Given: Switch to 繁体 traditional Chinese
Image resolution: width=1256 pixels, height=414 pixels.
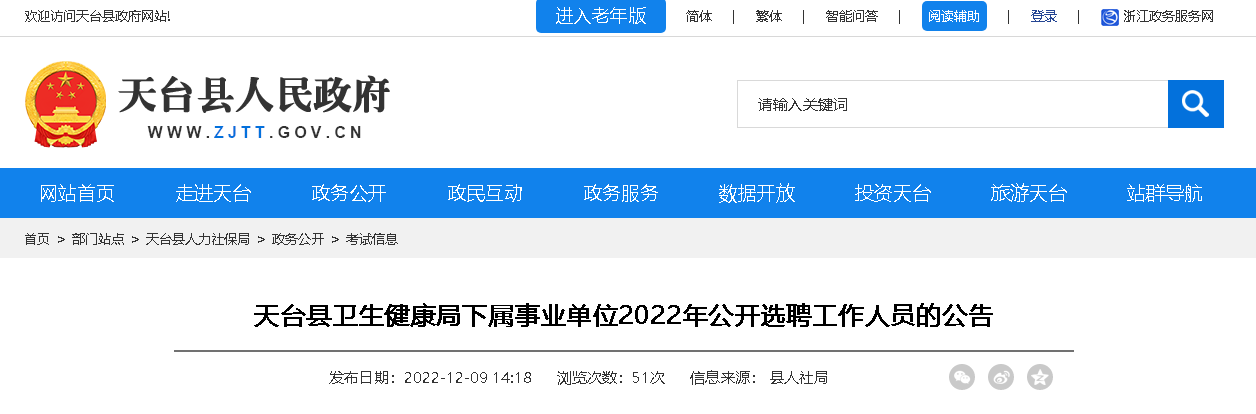Looking at the screenshot, I should [x=769, y=16].
